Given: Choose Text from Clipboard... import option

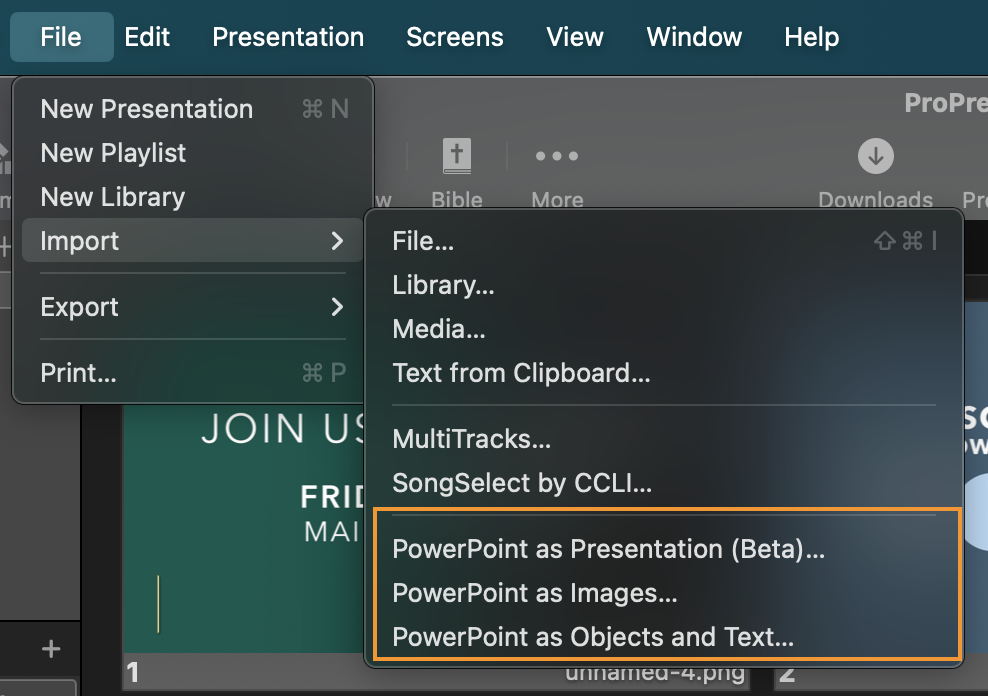Looking at the screenshot, I should point(521,373).
